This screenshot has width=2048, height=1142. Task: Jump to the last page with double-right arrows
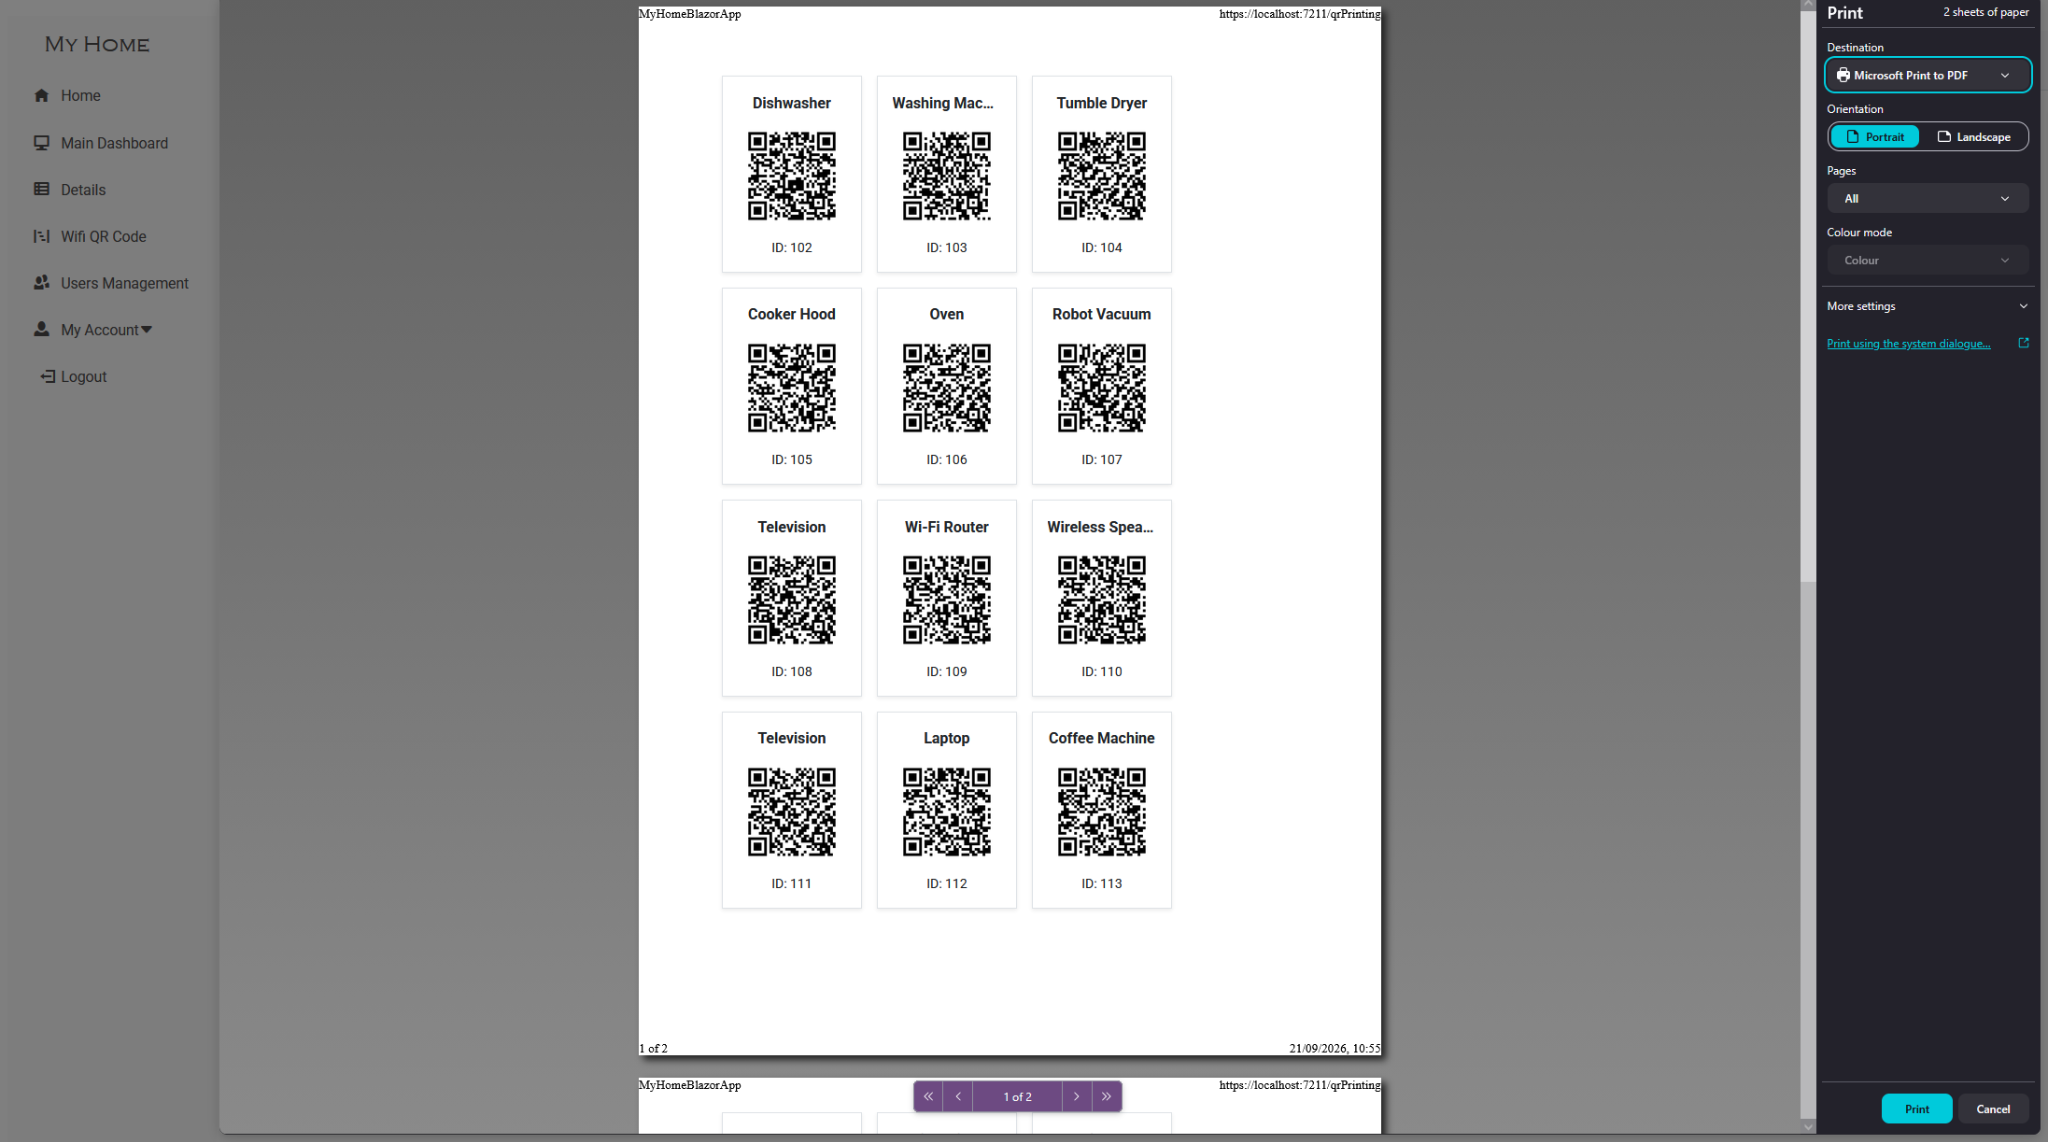(1106, 1096)
